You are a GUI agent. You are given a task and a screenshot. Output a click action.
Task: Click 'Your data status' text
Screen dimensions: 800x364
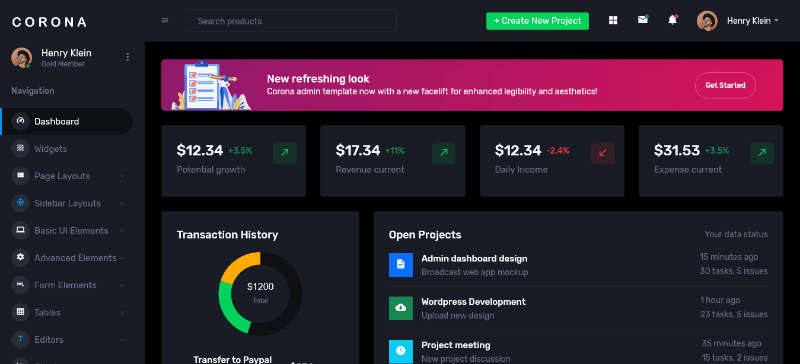tap(736, 234)
